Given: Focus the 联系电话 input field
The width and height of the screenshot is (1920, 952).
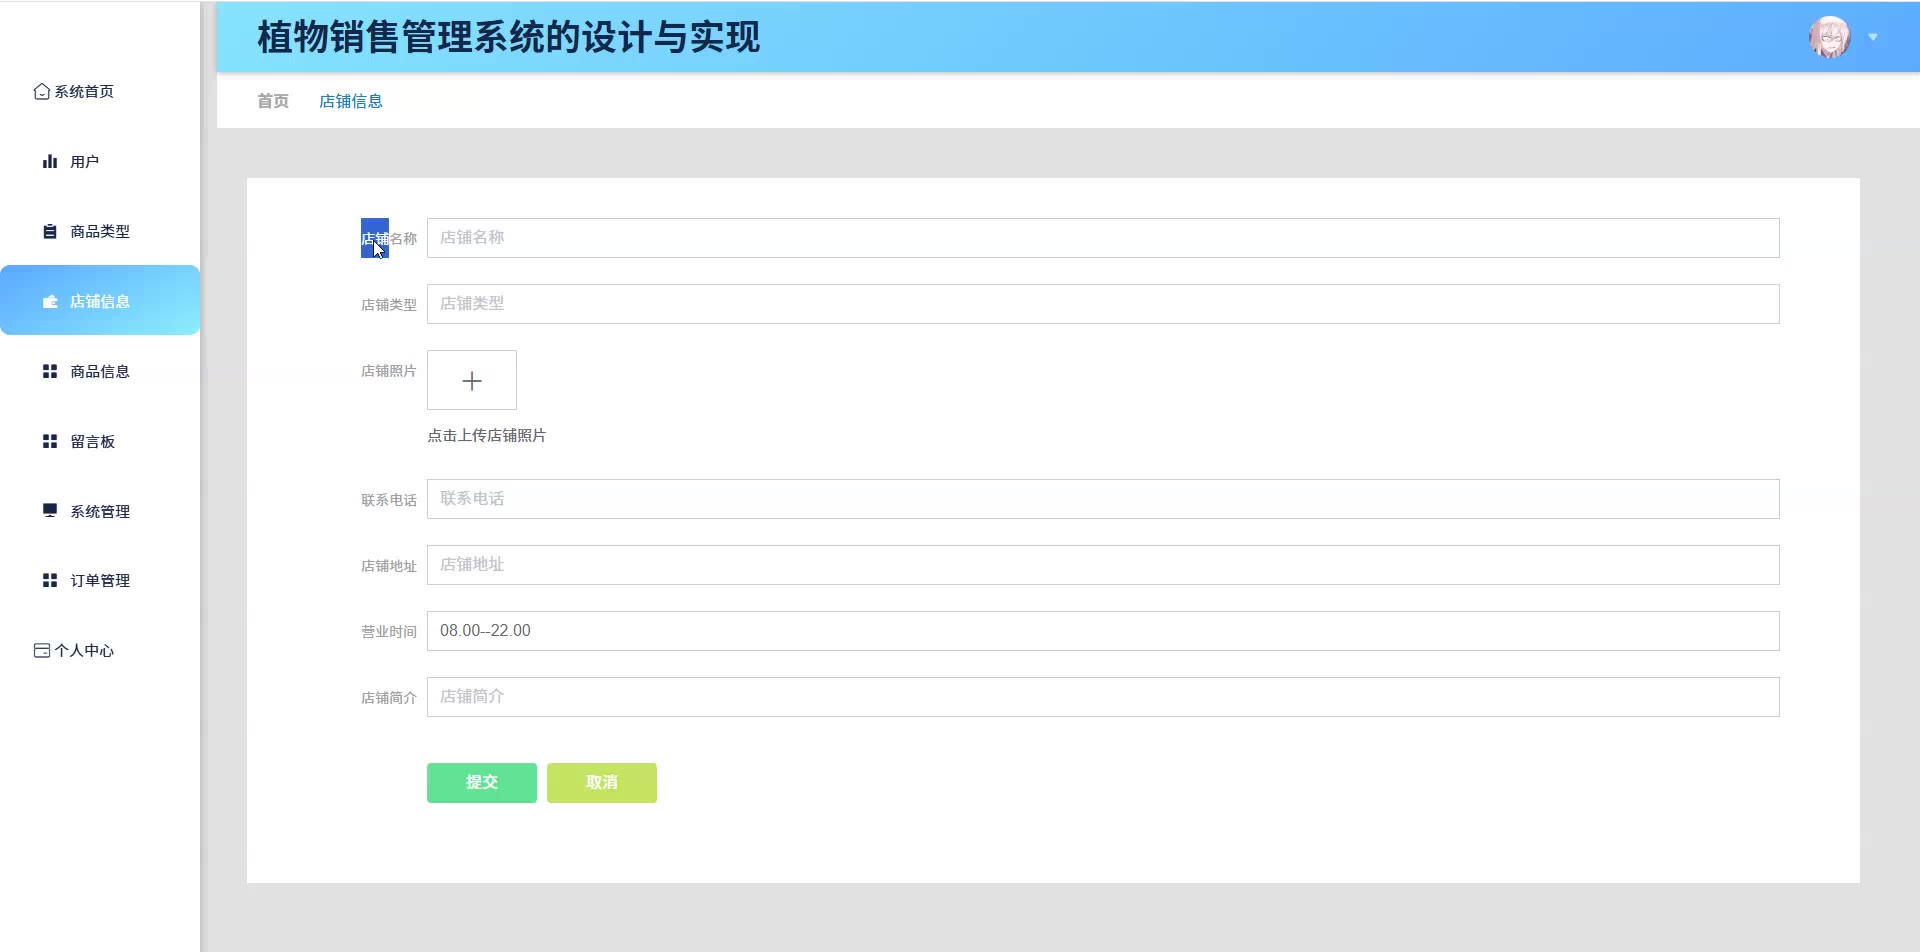Looking at the screenshot, I should click(x=1103, y=499).
